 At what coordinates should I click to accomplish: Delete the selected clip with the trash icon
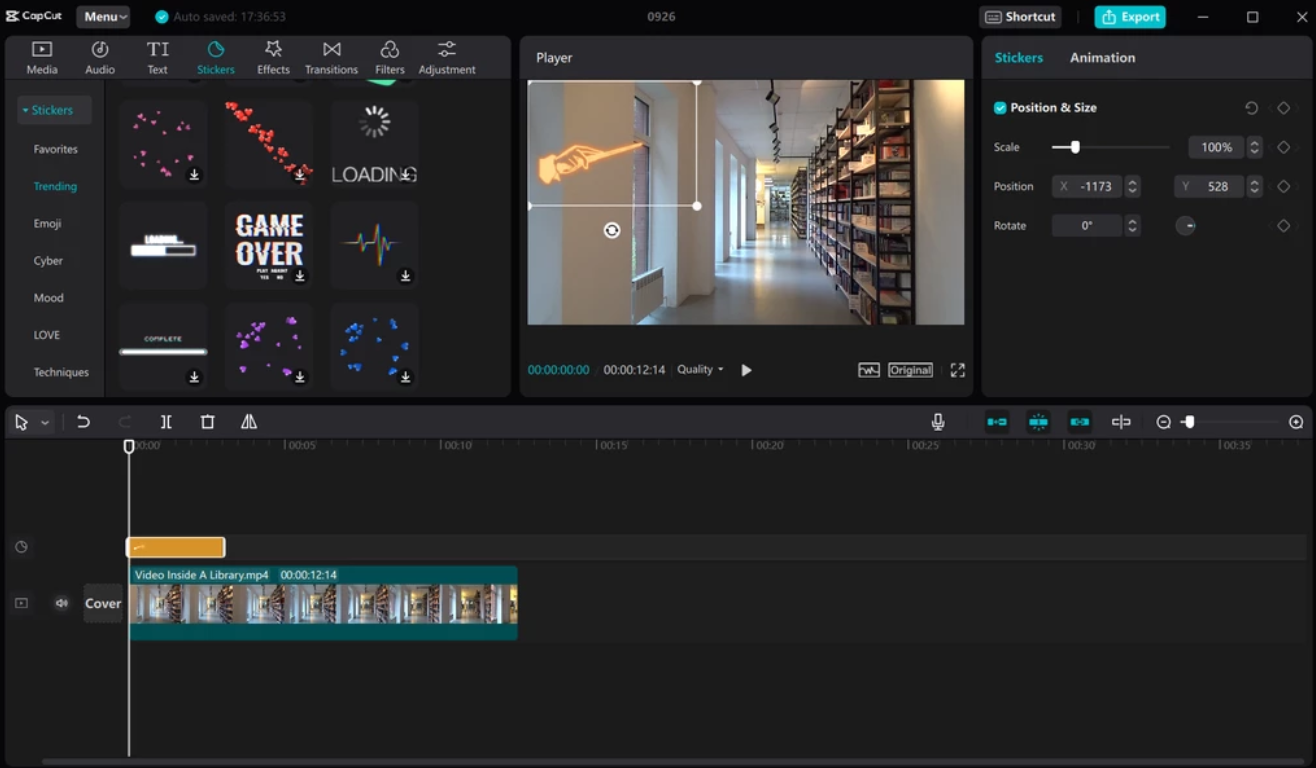[207, 421]
